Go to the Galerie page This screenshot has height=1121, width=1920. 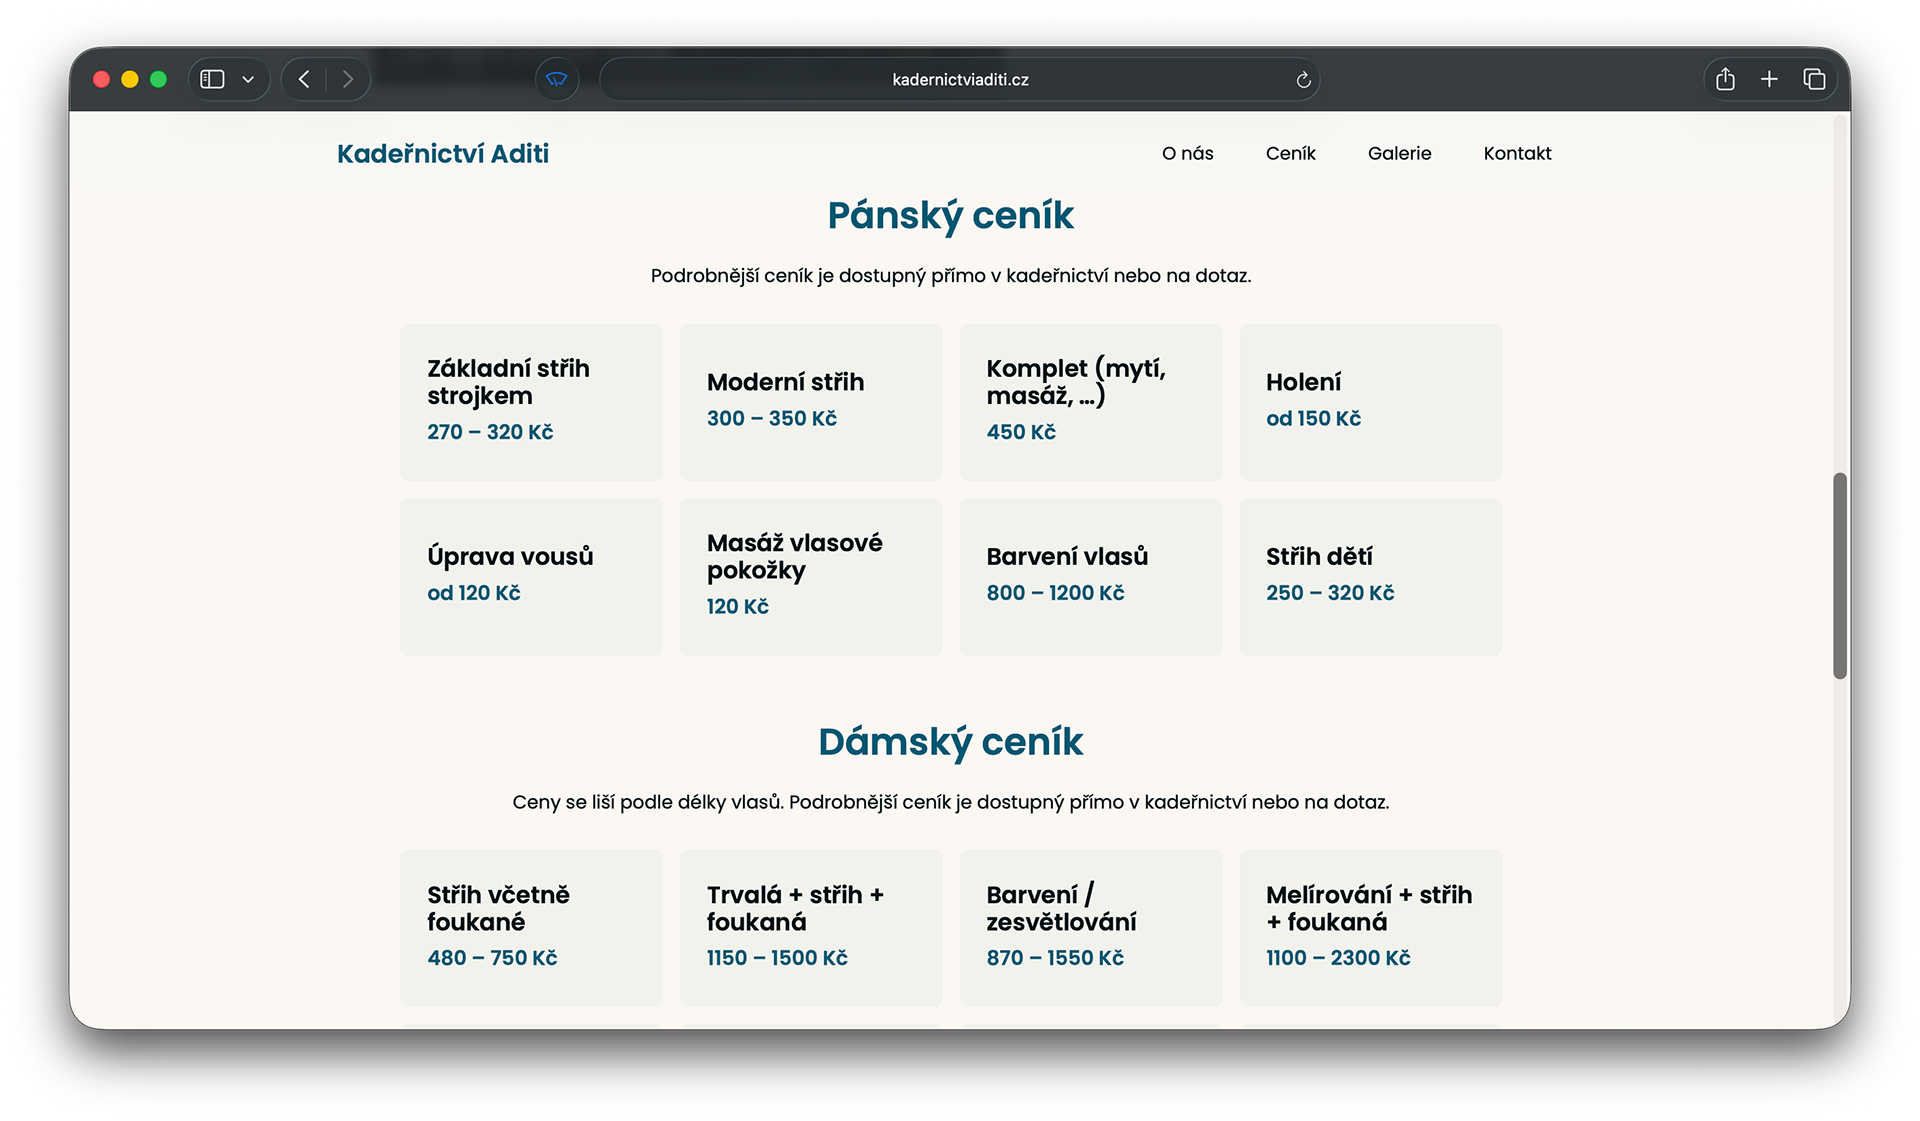(1399, 153)
